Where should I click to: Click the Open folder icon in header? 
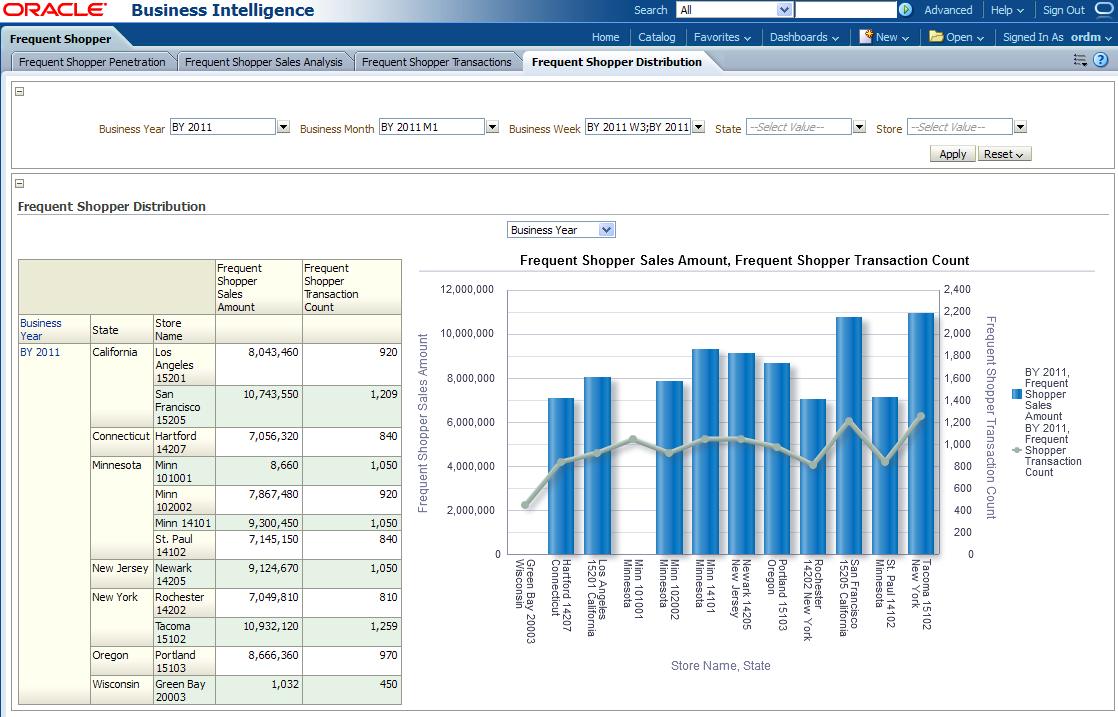tap(936, 36)
